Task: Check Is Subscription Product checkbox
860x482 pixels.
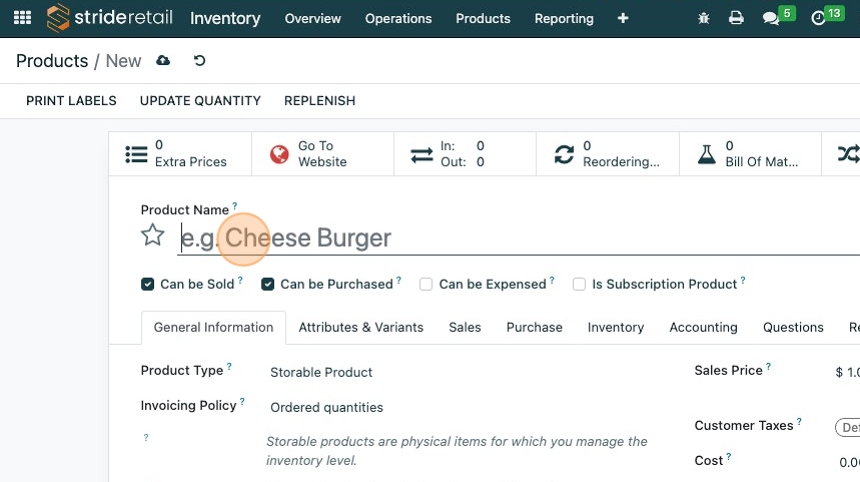Action: (579, 284)
